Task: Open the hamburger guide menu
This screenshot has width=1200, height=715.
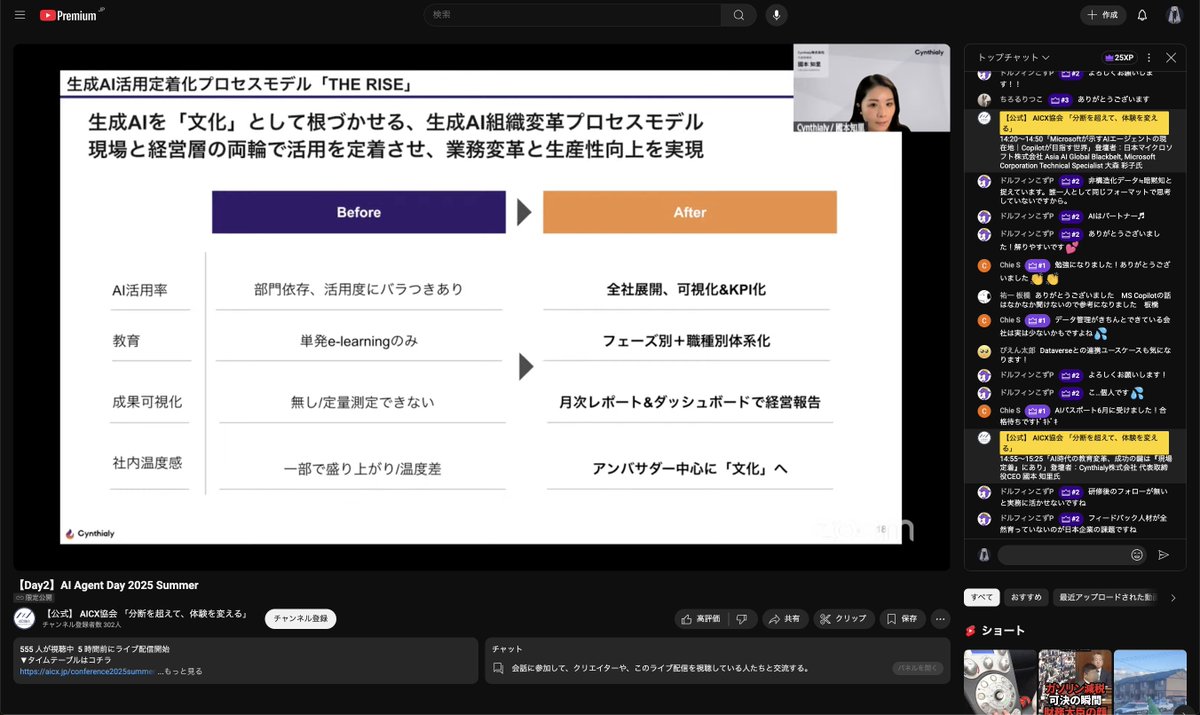Action: pyautogui.click(x=20, y=15)
